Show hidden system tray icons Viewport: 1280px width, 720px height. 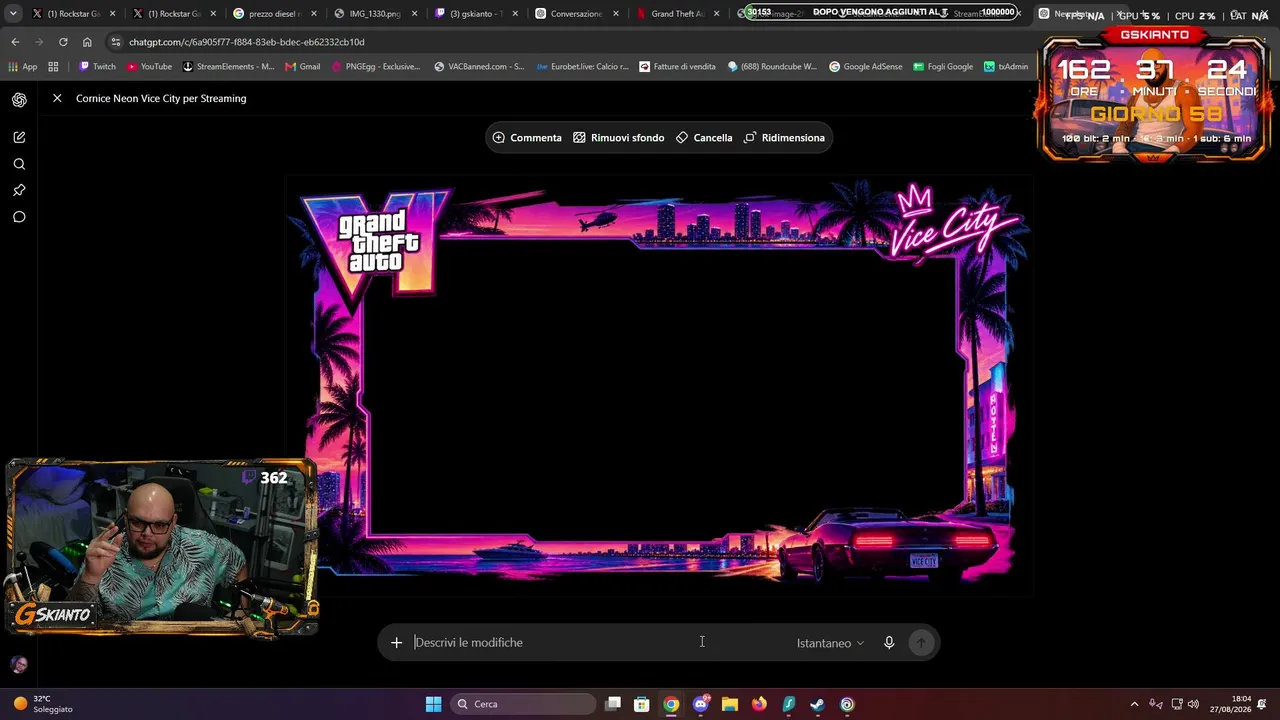pos(1134,704)
